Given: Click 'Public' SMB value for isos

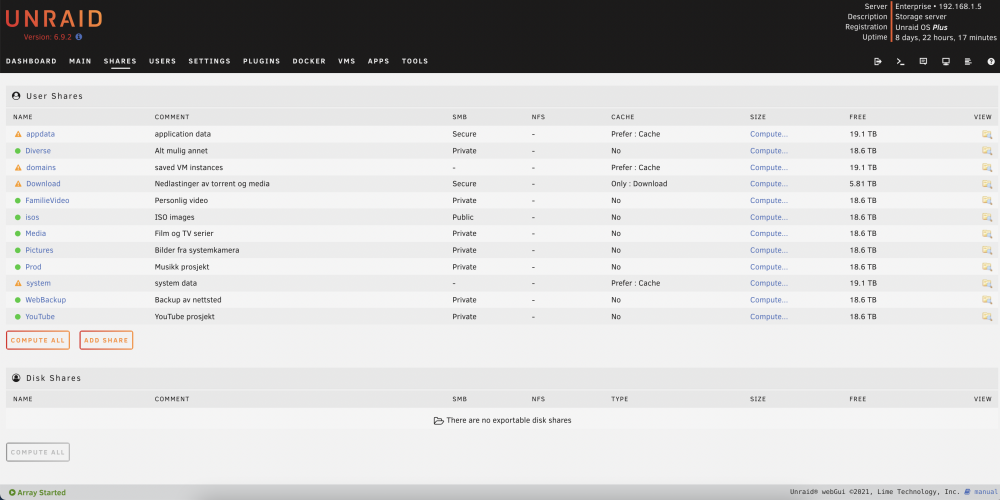Looking at the screenshot, I should (463, 217).
